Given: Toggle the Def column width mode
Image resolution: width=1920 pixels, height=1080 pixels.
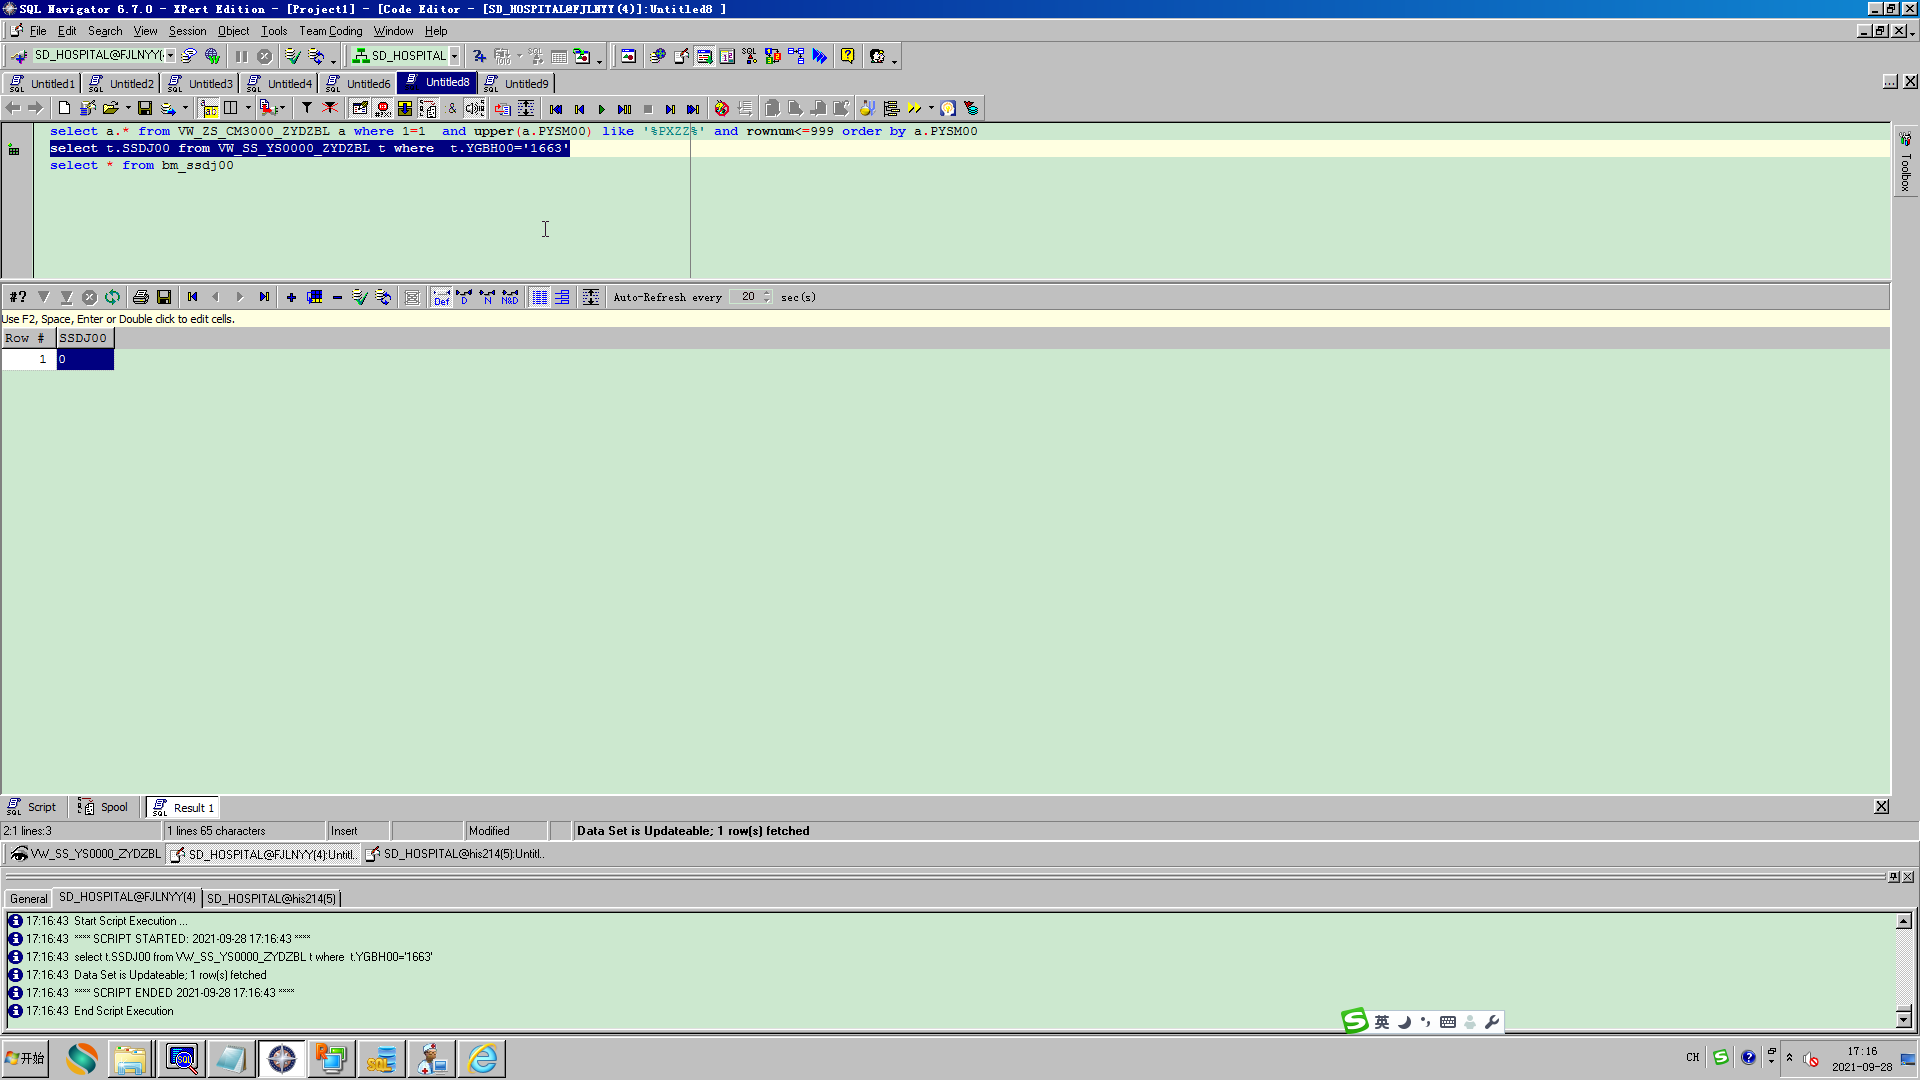Looking at the screenshot, I should (x=441, y=297).
